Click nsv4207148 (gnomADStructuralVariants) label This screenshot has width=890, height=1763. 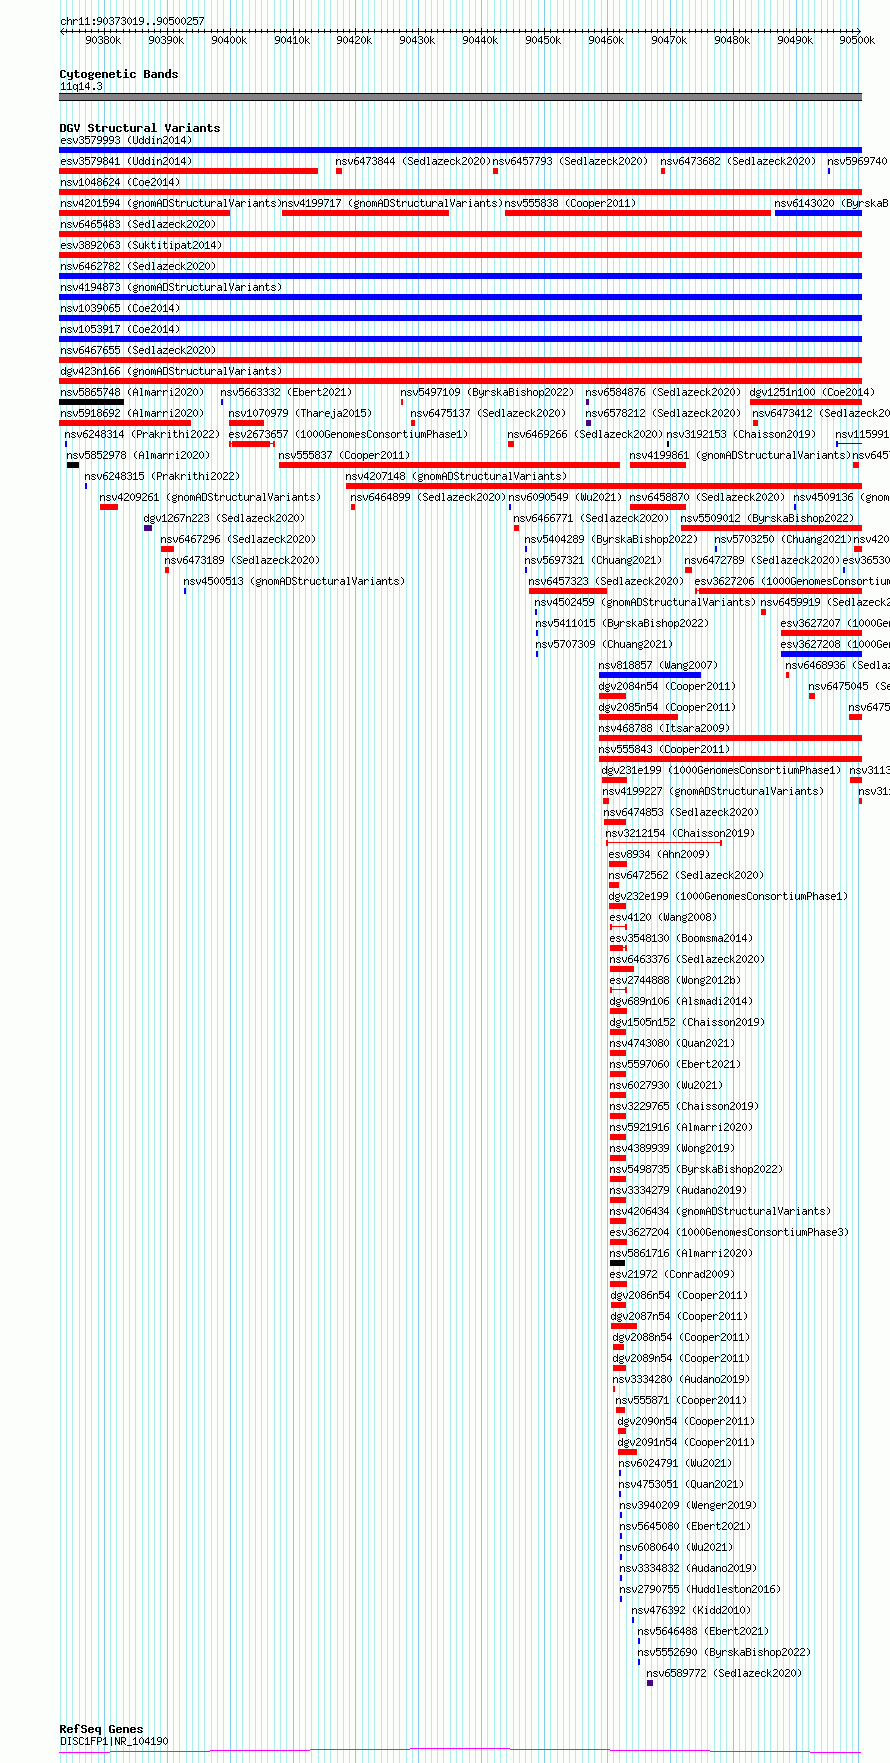(x=456, y=476)
